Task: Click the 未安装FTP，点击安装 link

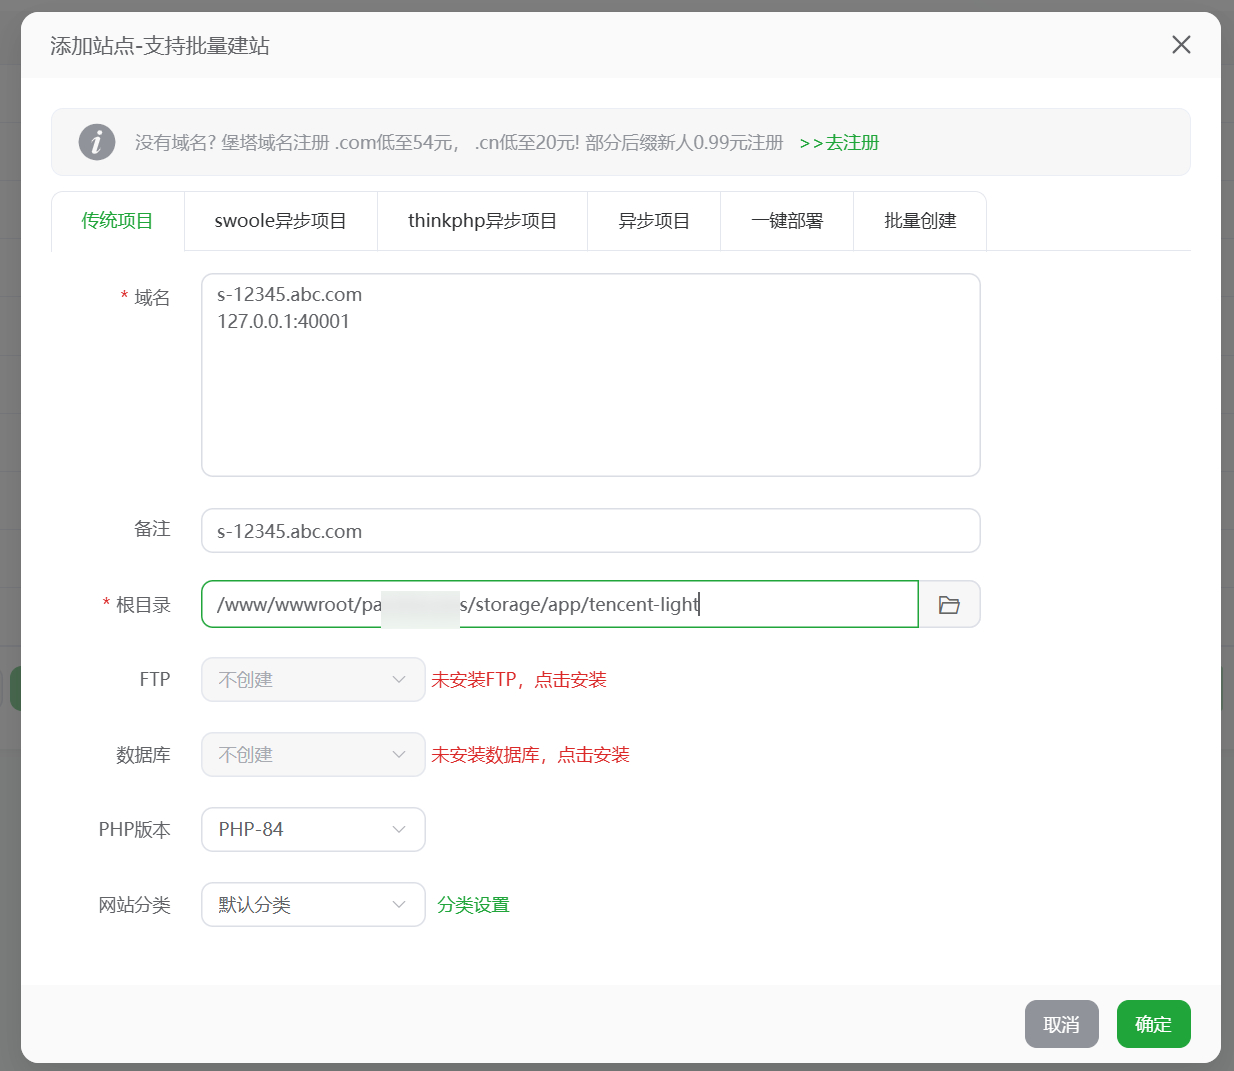Action: (519, 680)
